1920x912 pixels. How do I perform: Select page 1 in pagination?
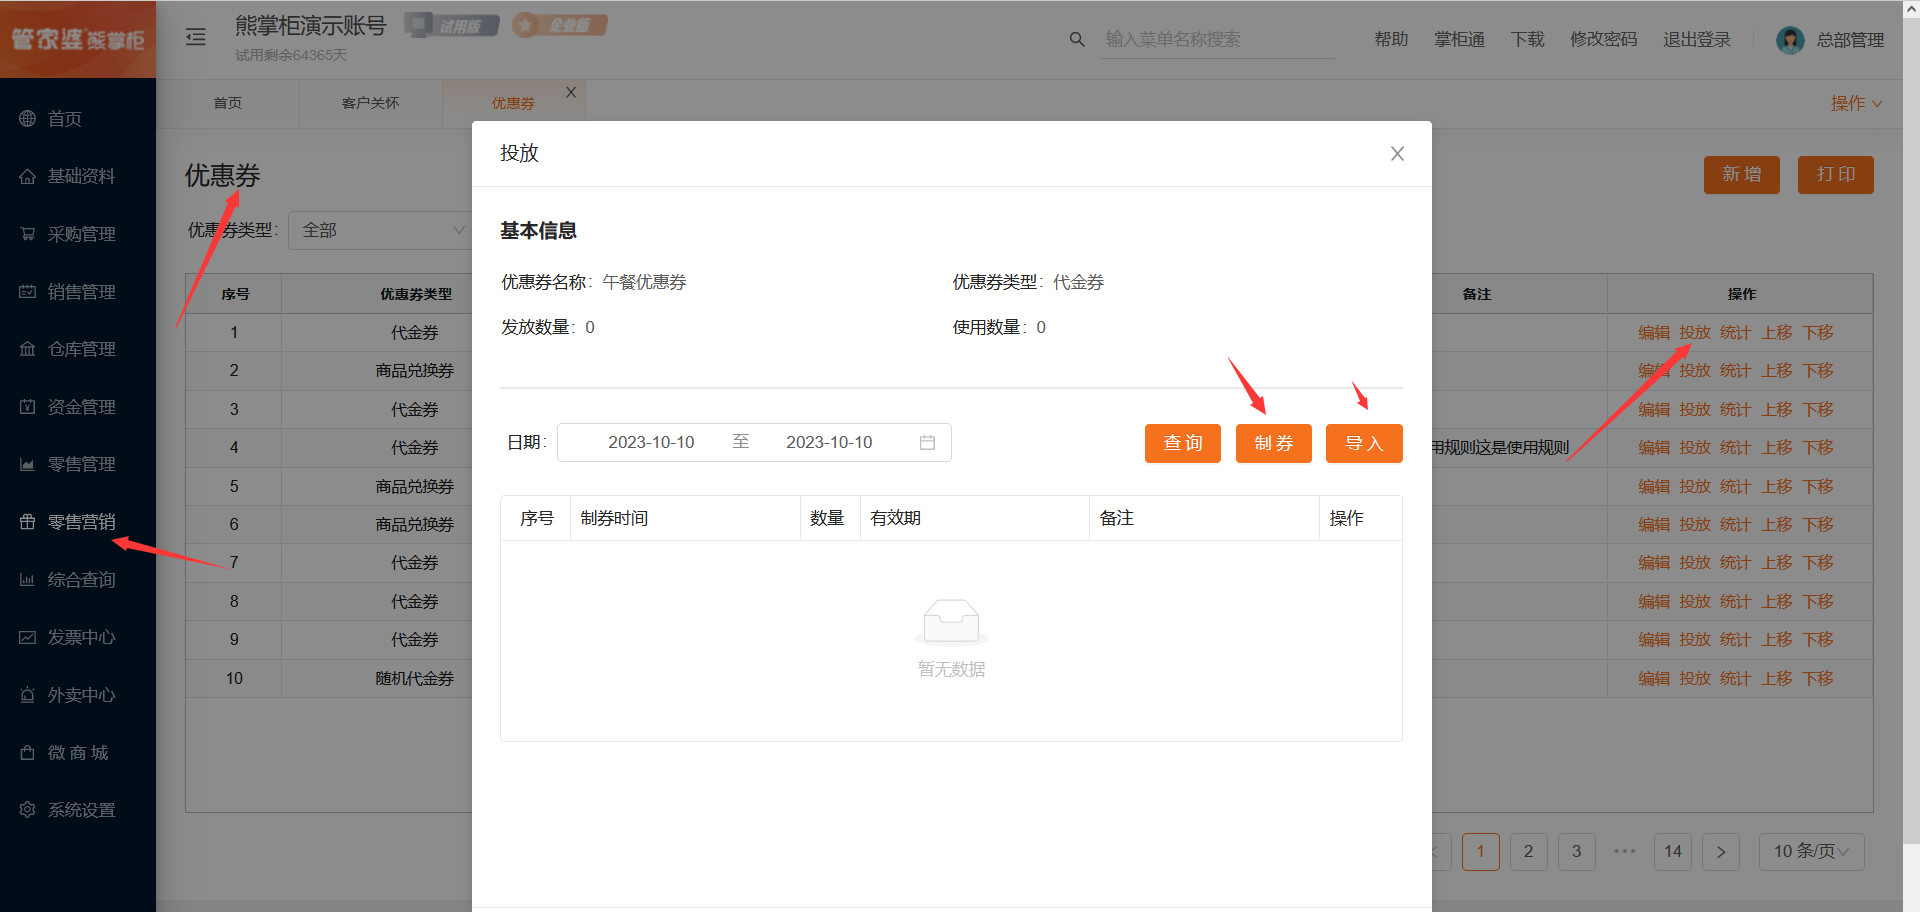tap(1480, 852)
